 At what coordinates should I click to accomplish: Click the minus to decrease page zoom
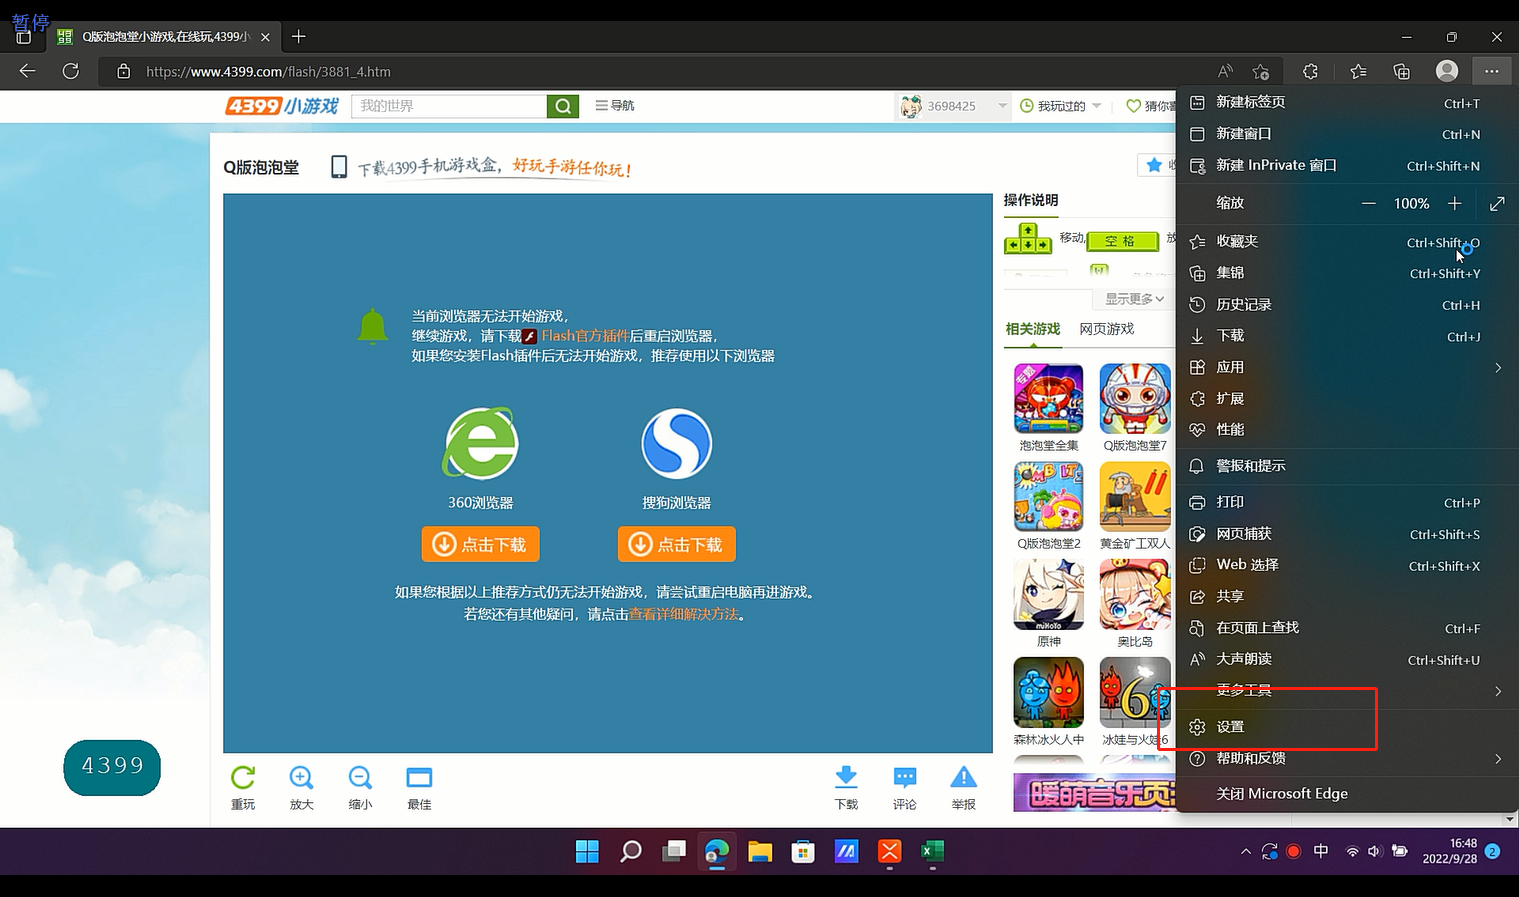point(1368,203)
